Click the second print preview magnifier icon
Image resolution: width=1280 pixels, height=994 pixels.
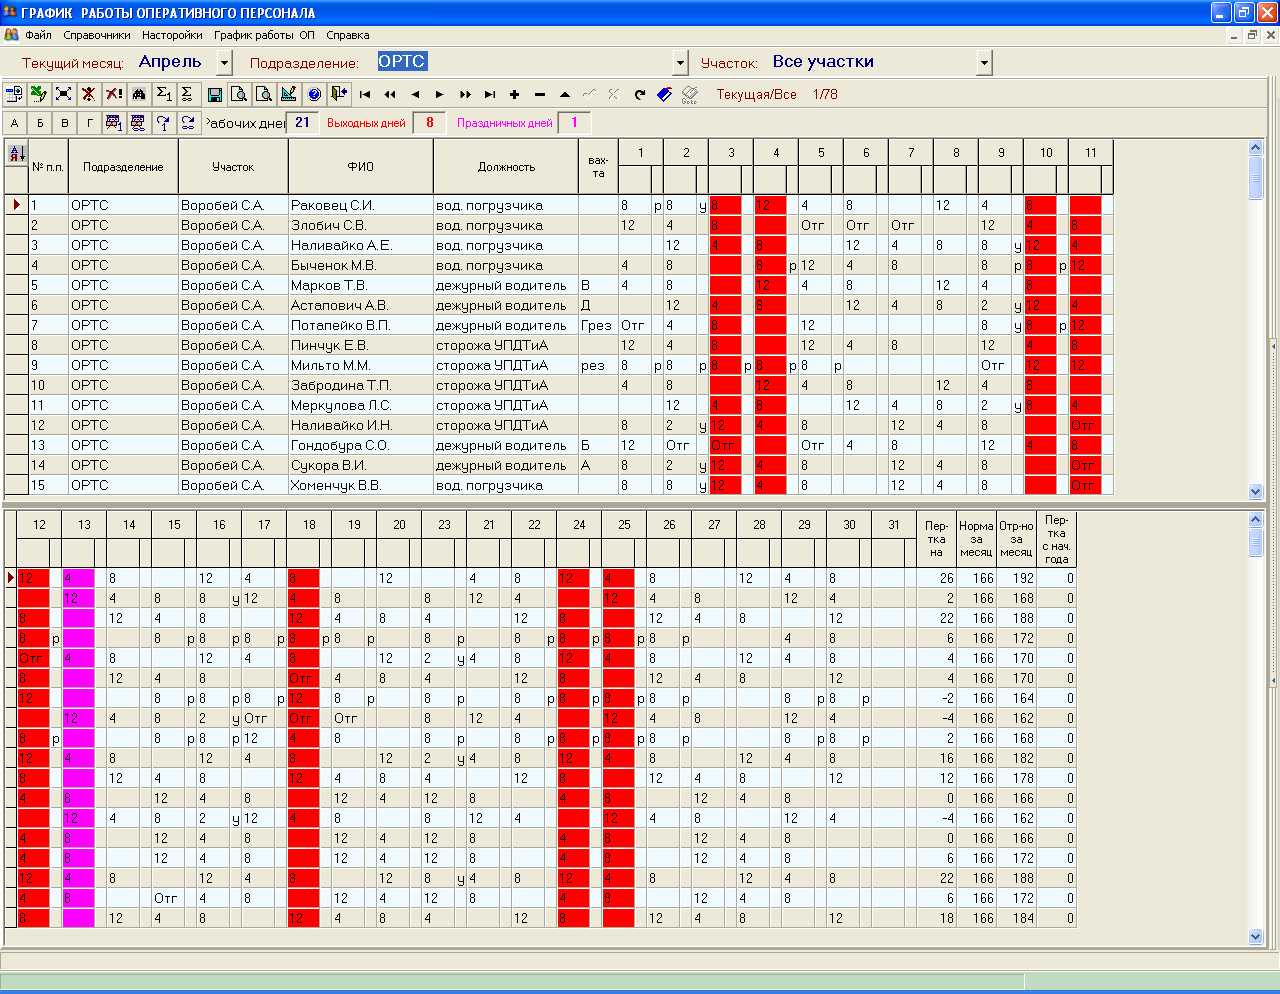coord(265,94)
